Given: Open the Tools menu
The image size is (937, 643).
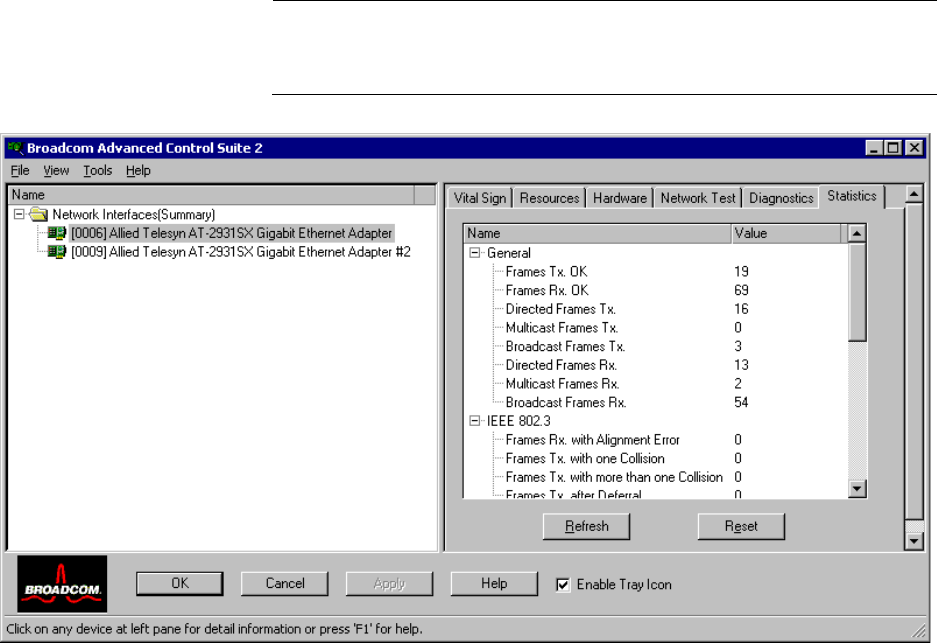Looking at the screenshot, I should 97,171.
